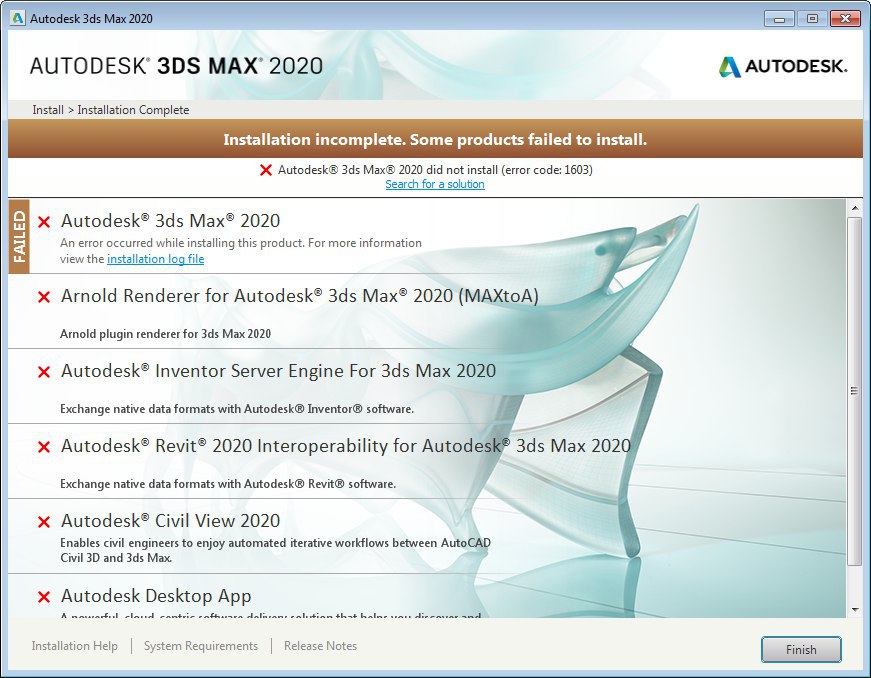Click red X beside Autodesk Desktop App
Image resolution: width=871 pixels, height=678 pixels.
[44, 597]
